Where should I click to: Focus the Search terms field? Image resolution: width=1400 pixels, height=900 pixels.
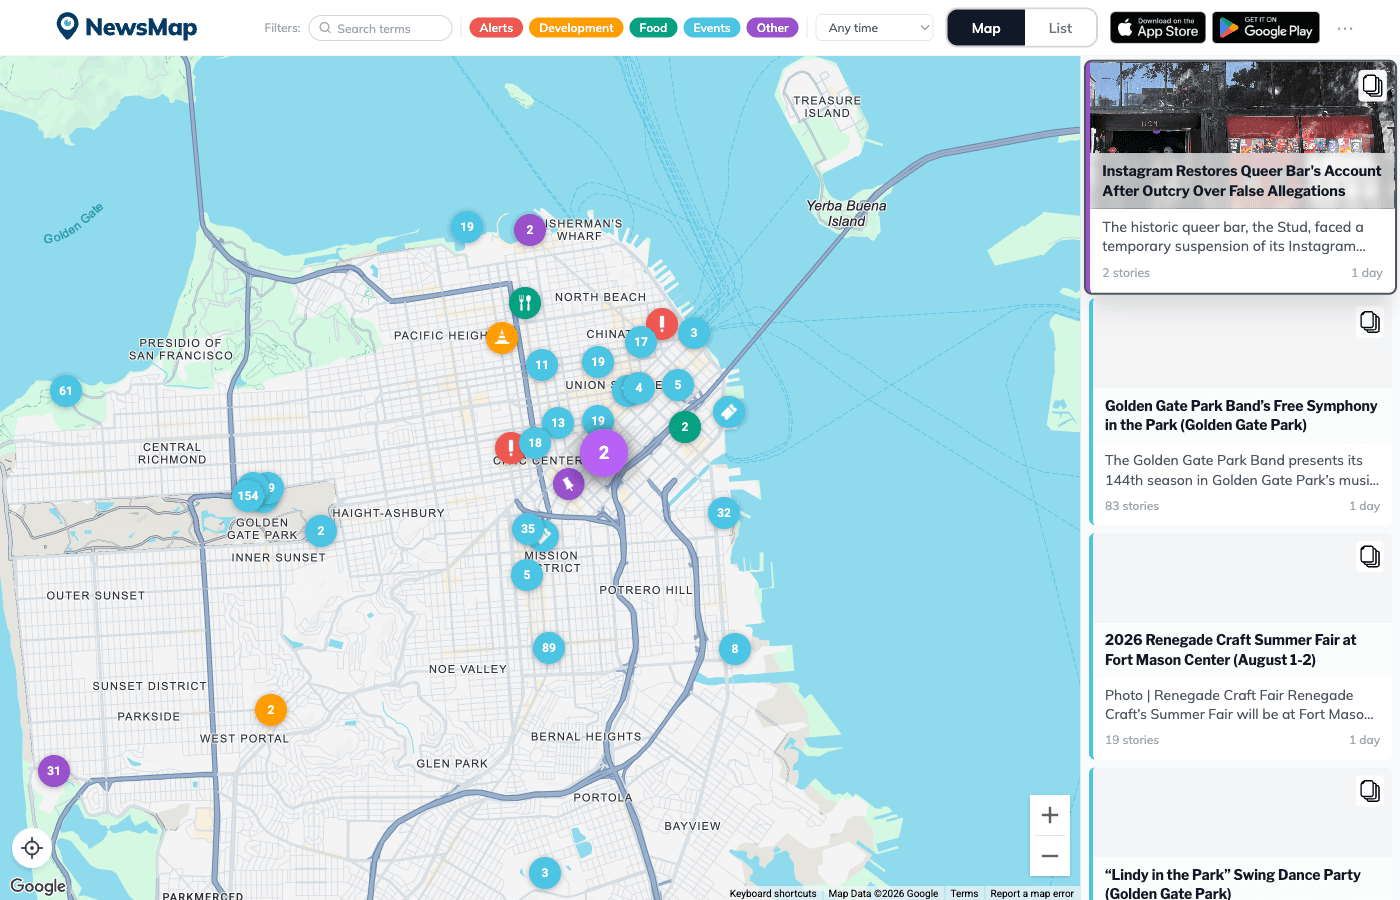coord(380,28)
